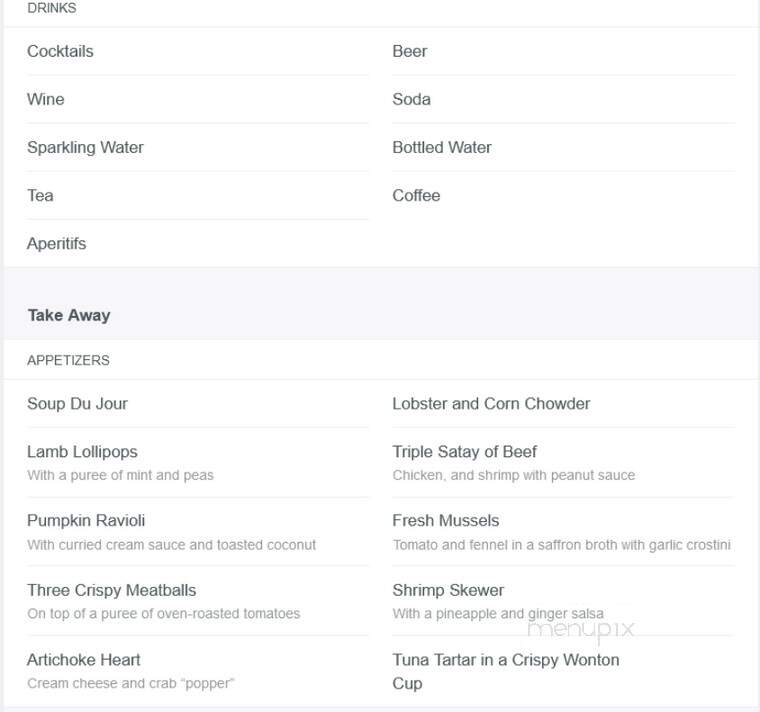This screenshot has width=760, height=712.
Task: Select the Cocktails drink item
Action: [x=60, y=51]
